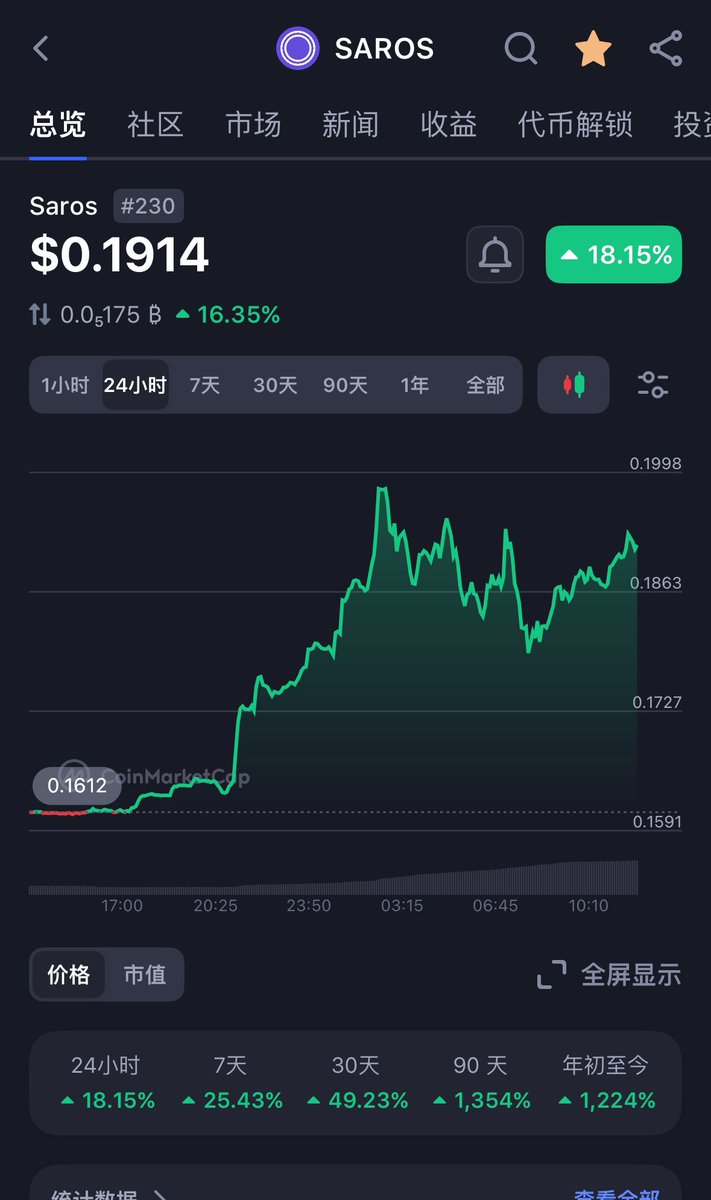Tap the #230 rank badge

[x=148, y=206]
